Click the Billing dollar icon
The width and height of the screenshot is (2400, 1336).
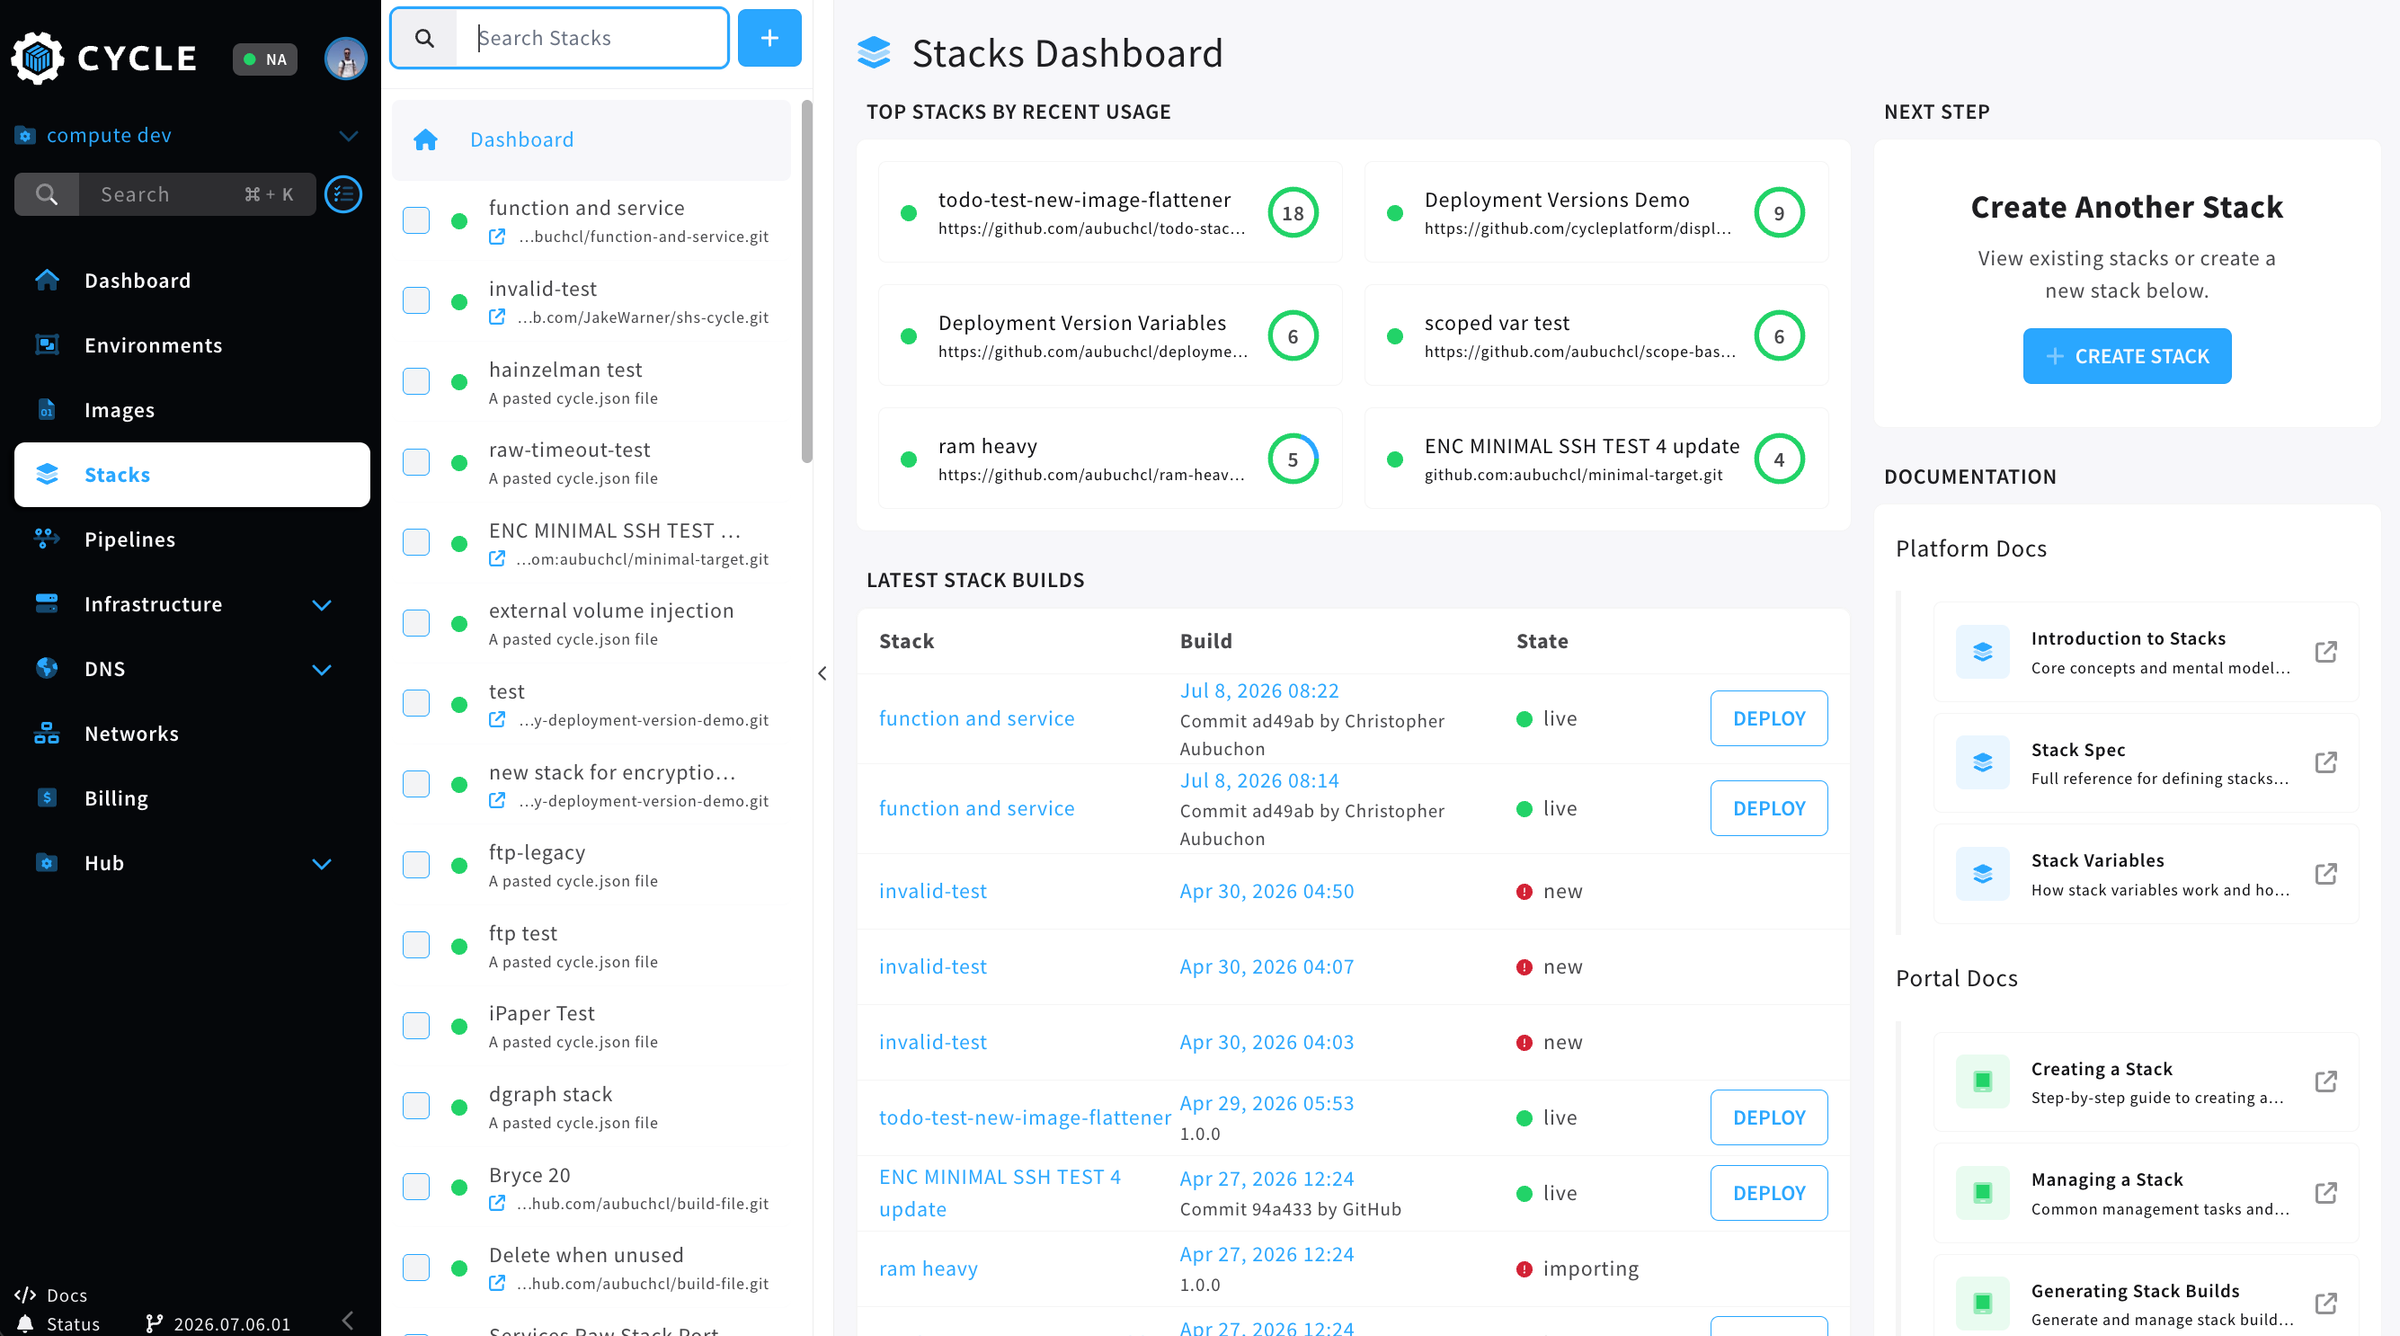pyautogui.click(x=47, y=798)
